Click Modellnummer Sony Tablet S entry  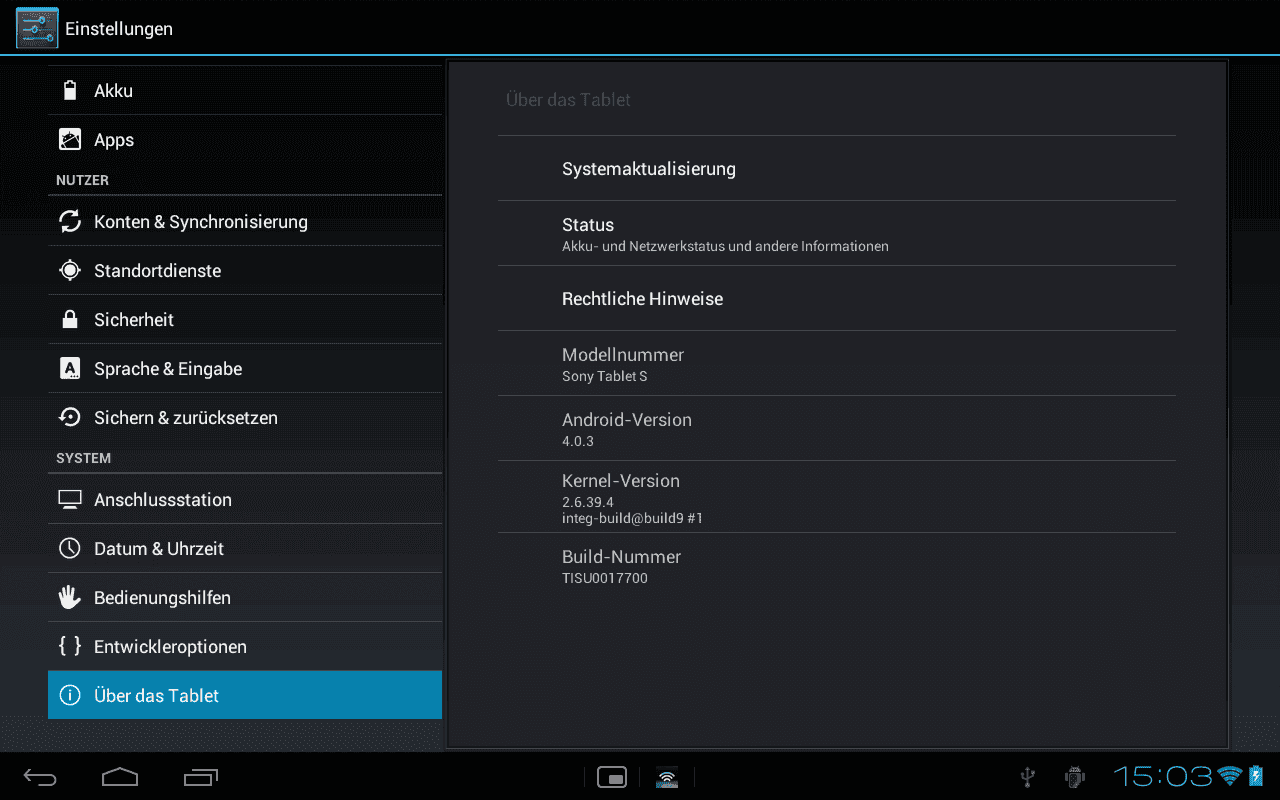[x=837, y=363]
